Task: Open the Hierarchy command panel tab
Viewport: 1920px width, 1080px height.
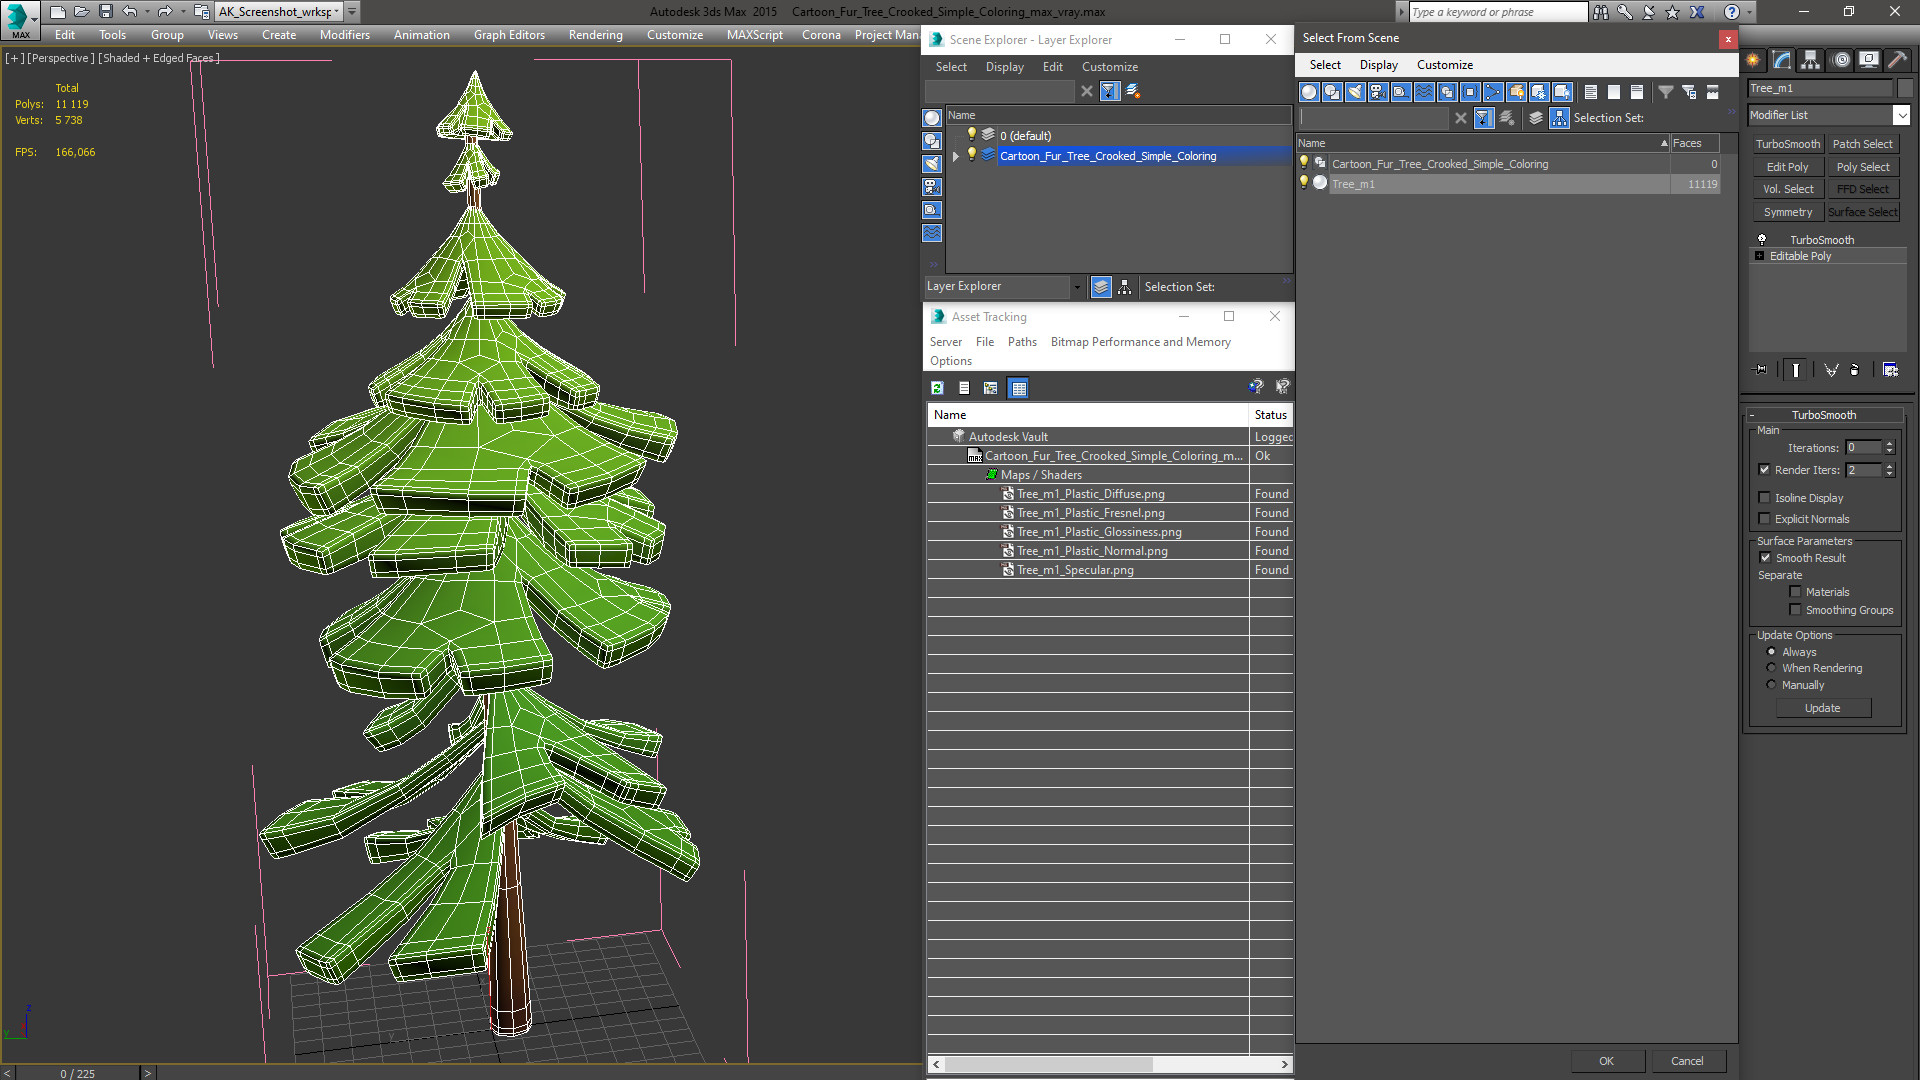Action: click(x=1811, y=60)
